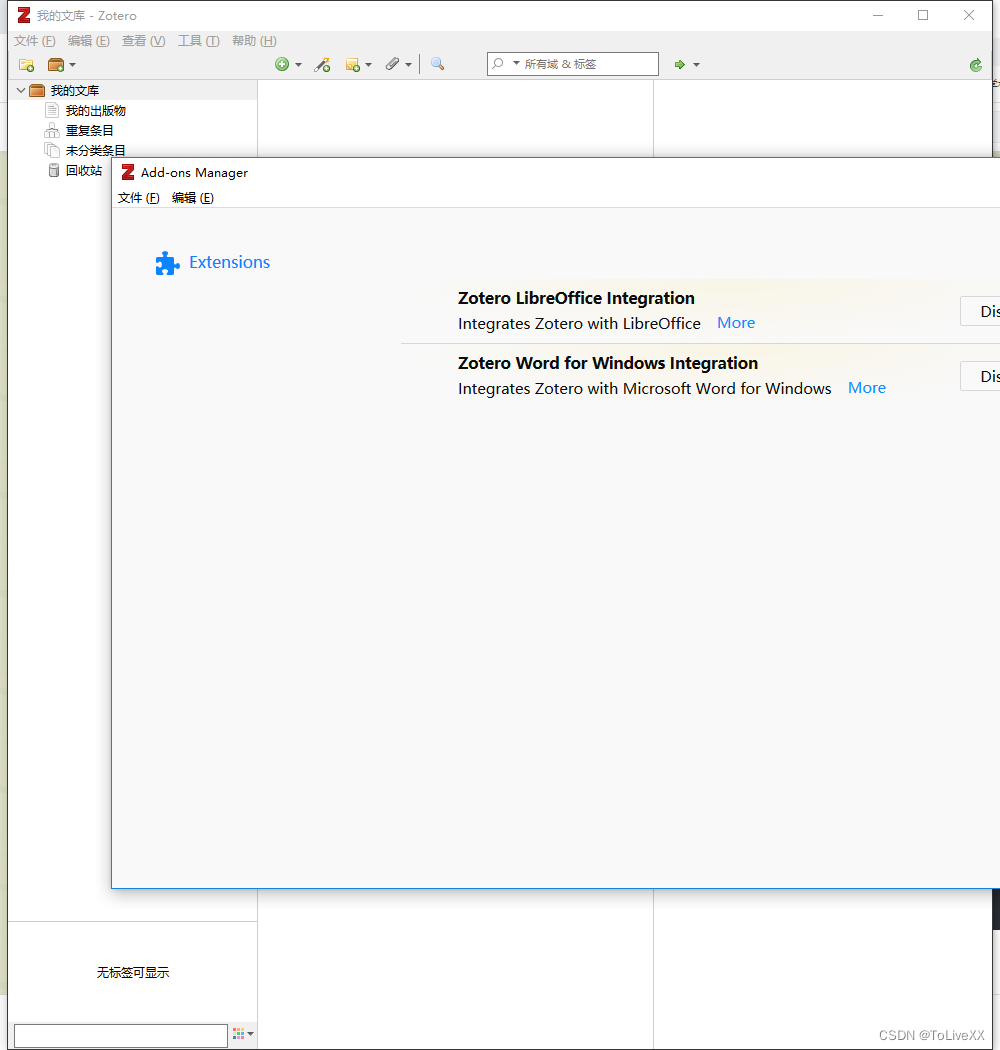Screen dimensions: 1000x1050
Task: Maximize the Zotero main window
Action: (x=923, y=15)
